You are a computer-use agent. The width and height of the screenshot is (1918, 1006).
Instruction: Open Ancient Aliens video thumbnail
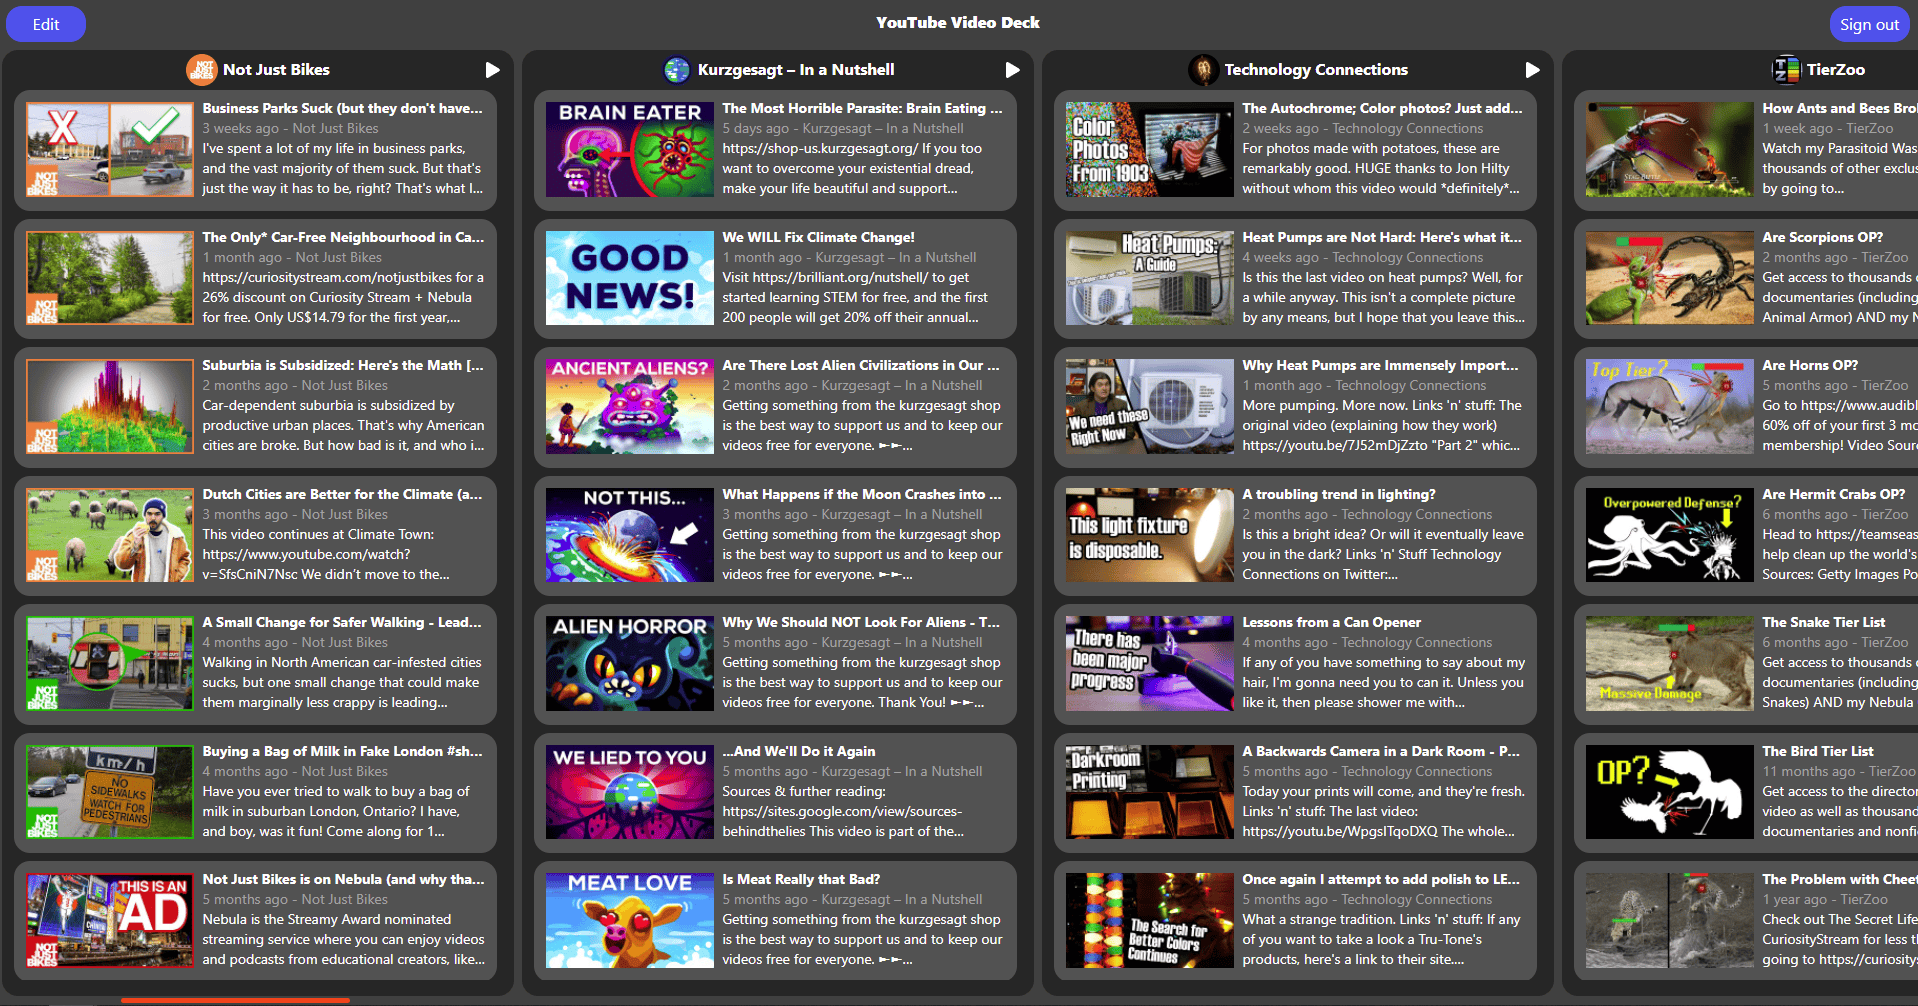tap(630, 406)
